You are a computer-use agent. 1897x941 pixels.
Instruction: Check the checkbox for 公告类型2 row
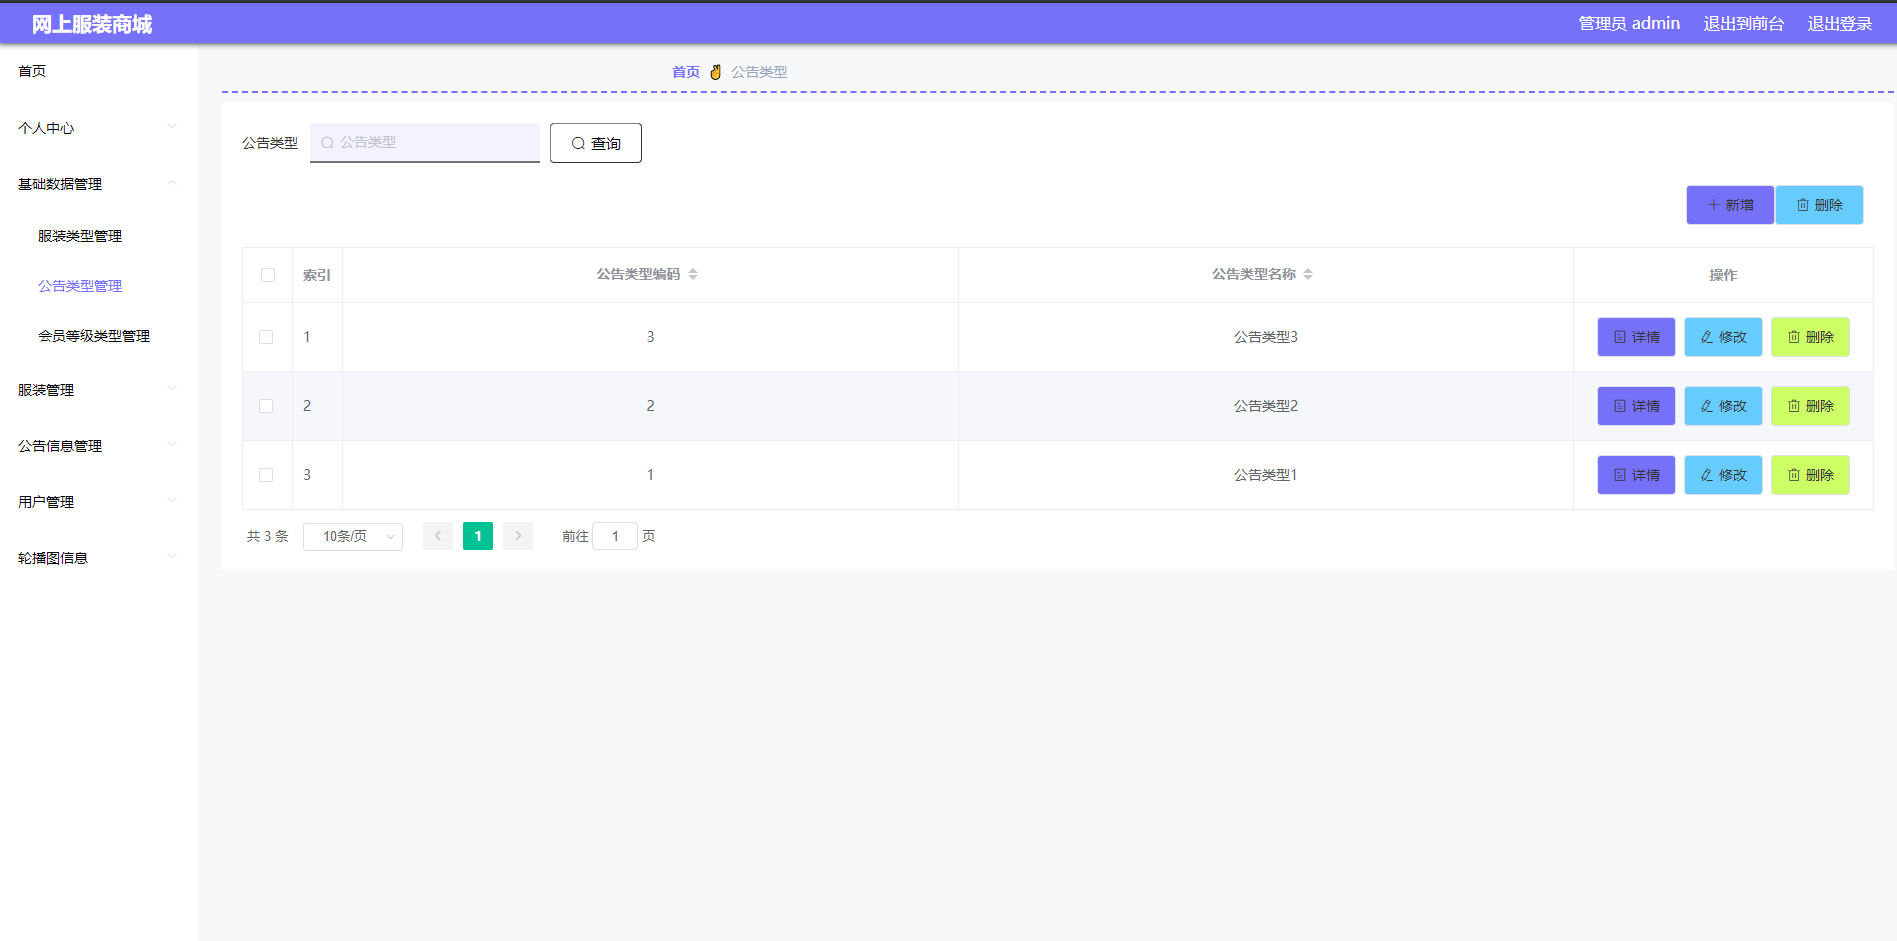pos(266,406)
